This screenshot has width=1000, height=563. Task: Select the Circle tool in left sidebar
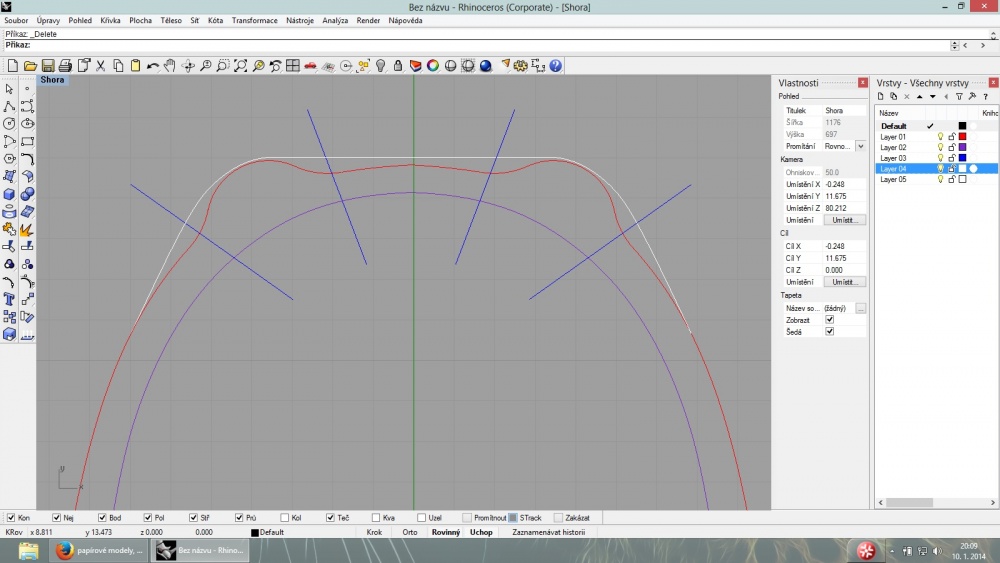coord(10,124)
